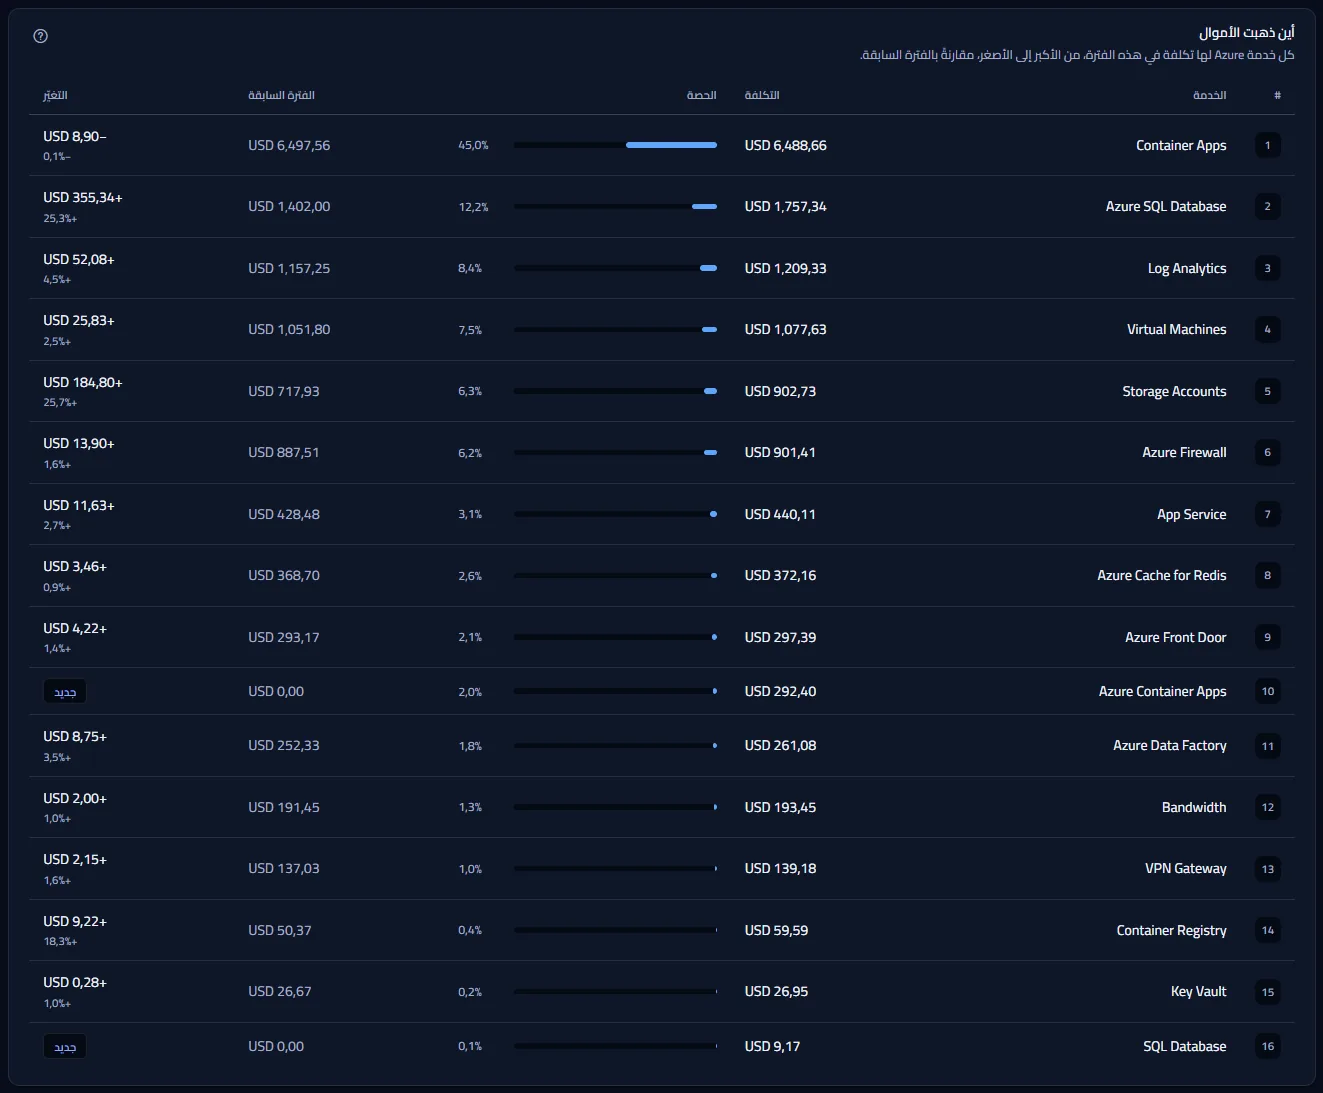
Task: Click the share percentage 7,5%
Action: pos(470,330)
